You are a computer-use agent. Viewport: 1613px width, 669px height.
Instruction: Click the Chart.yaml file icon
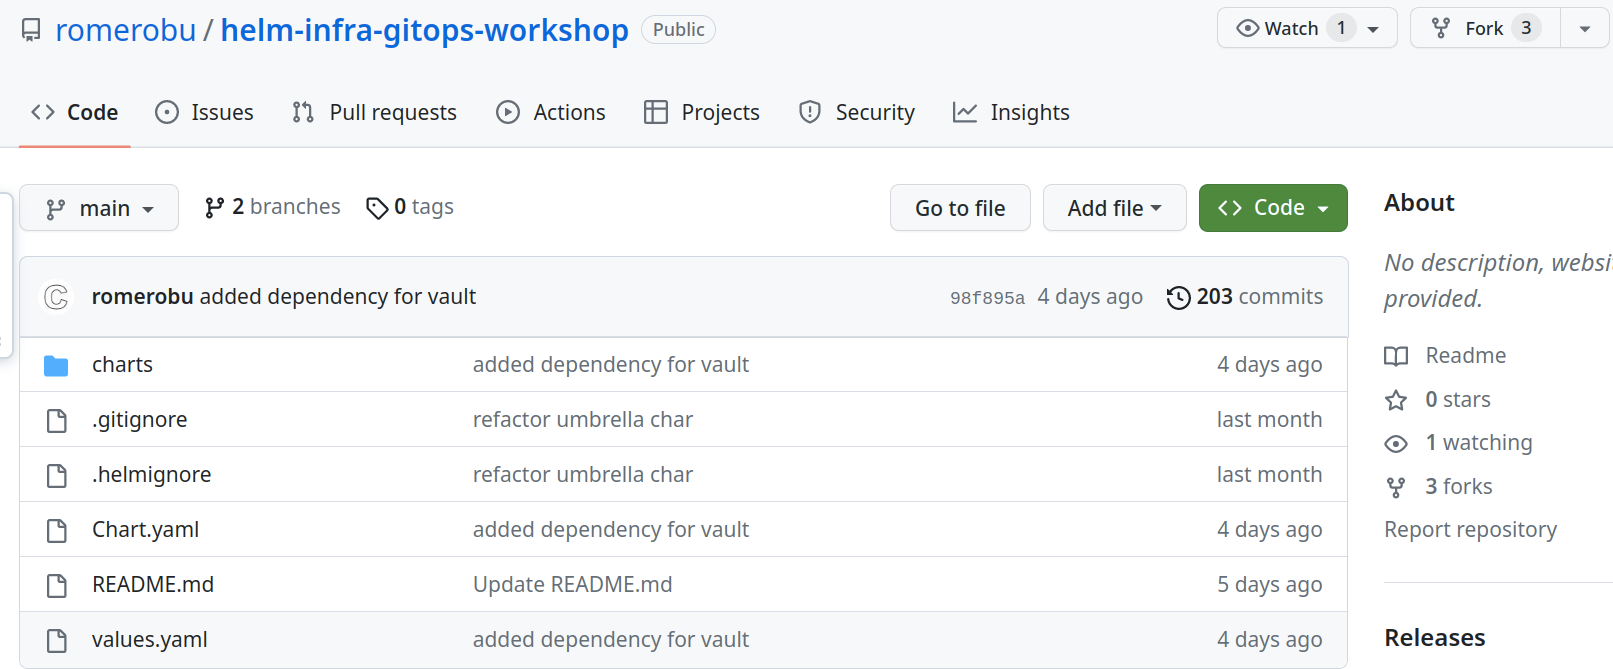(x=57, y=531)
